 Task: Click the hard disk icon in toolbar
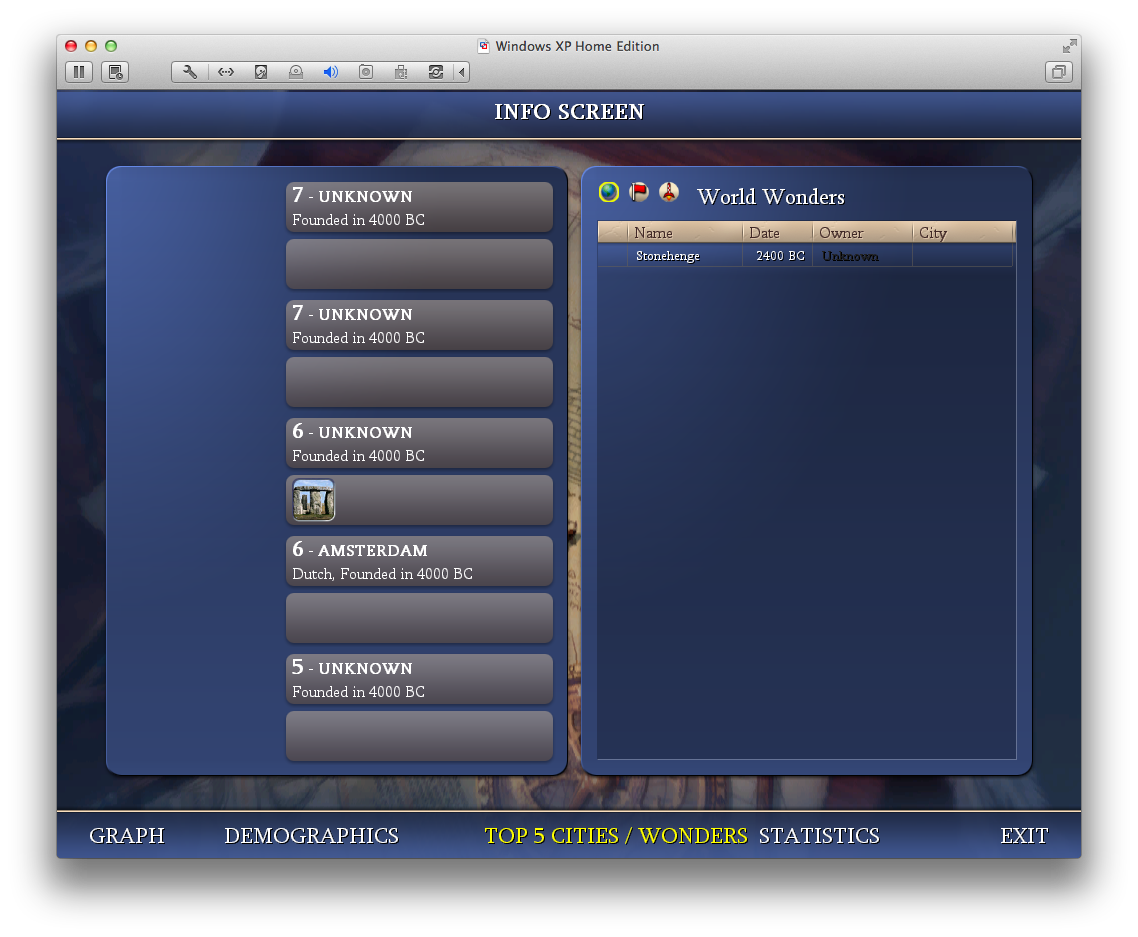pos(261,72)
